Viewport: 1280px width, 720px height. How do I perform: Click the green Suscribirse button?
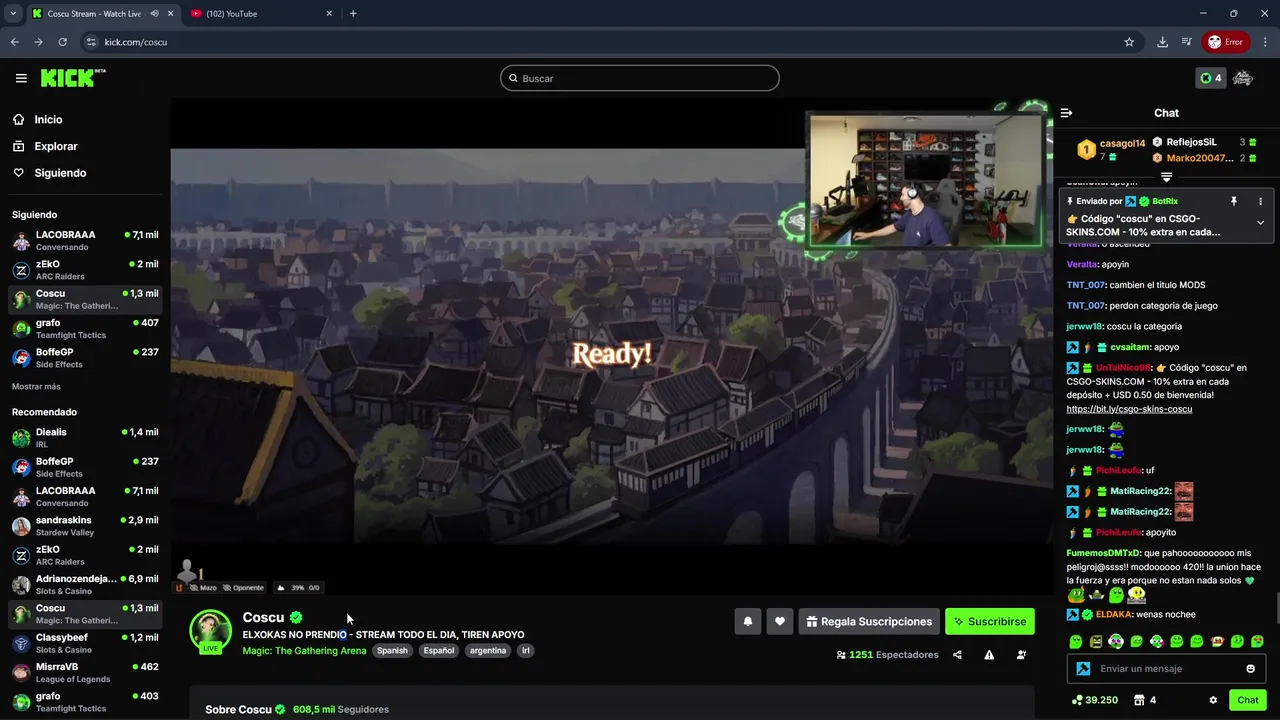click(x=990, y=621)
